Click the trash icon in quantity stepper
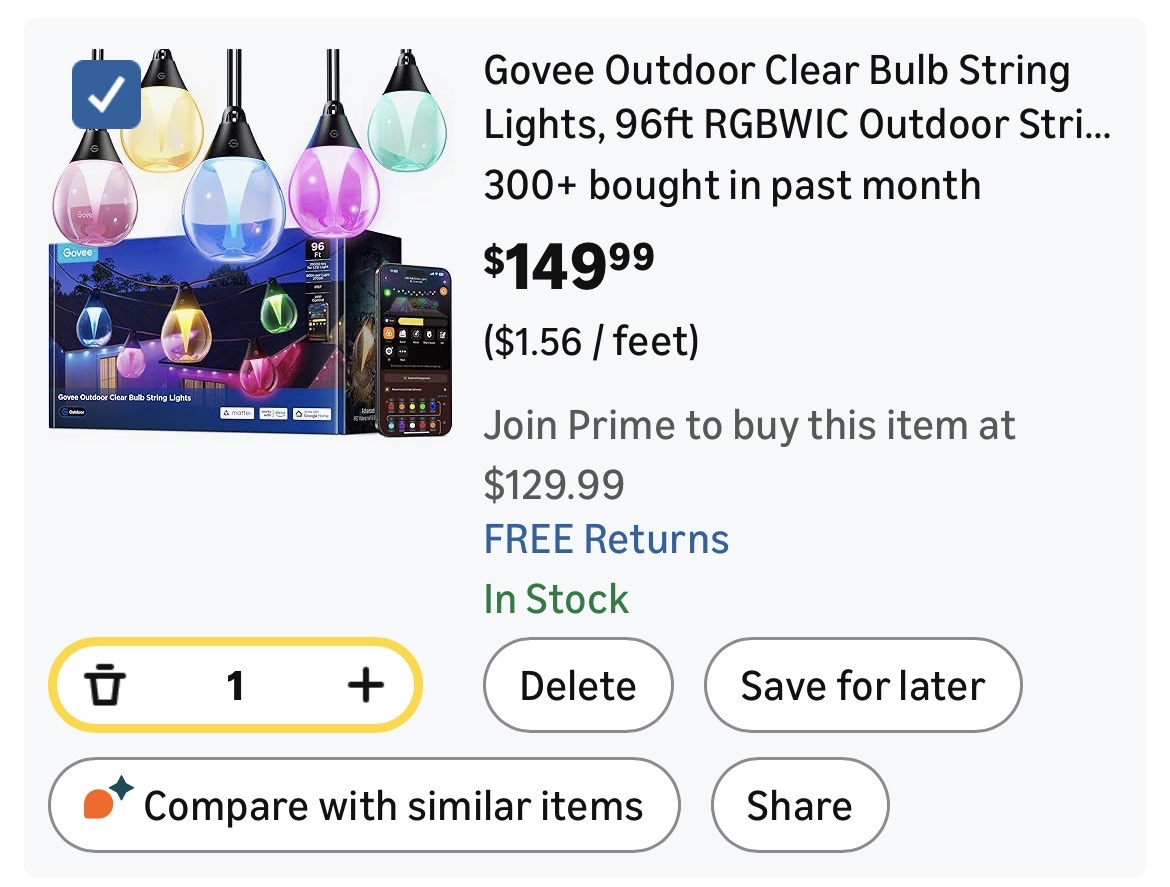The height and width of the screenshot is (887, 1170). (104, 686)
